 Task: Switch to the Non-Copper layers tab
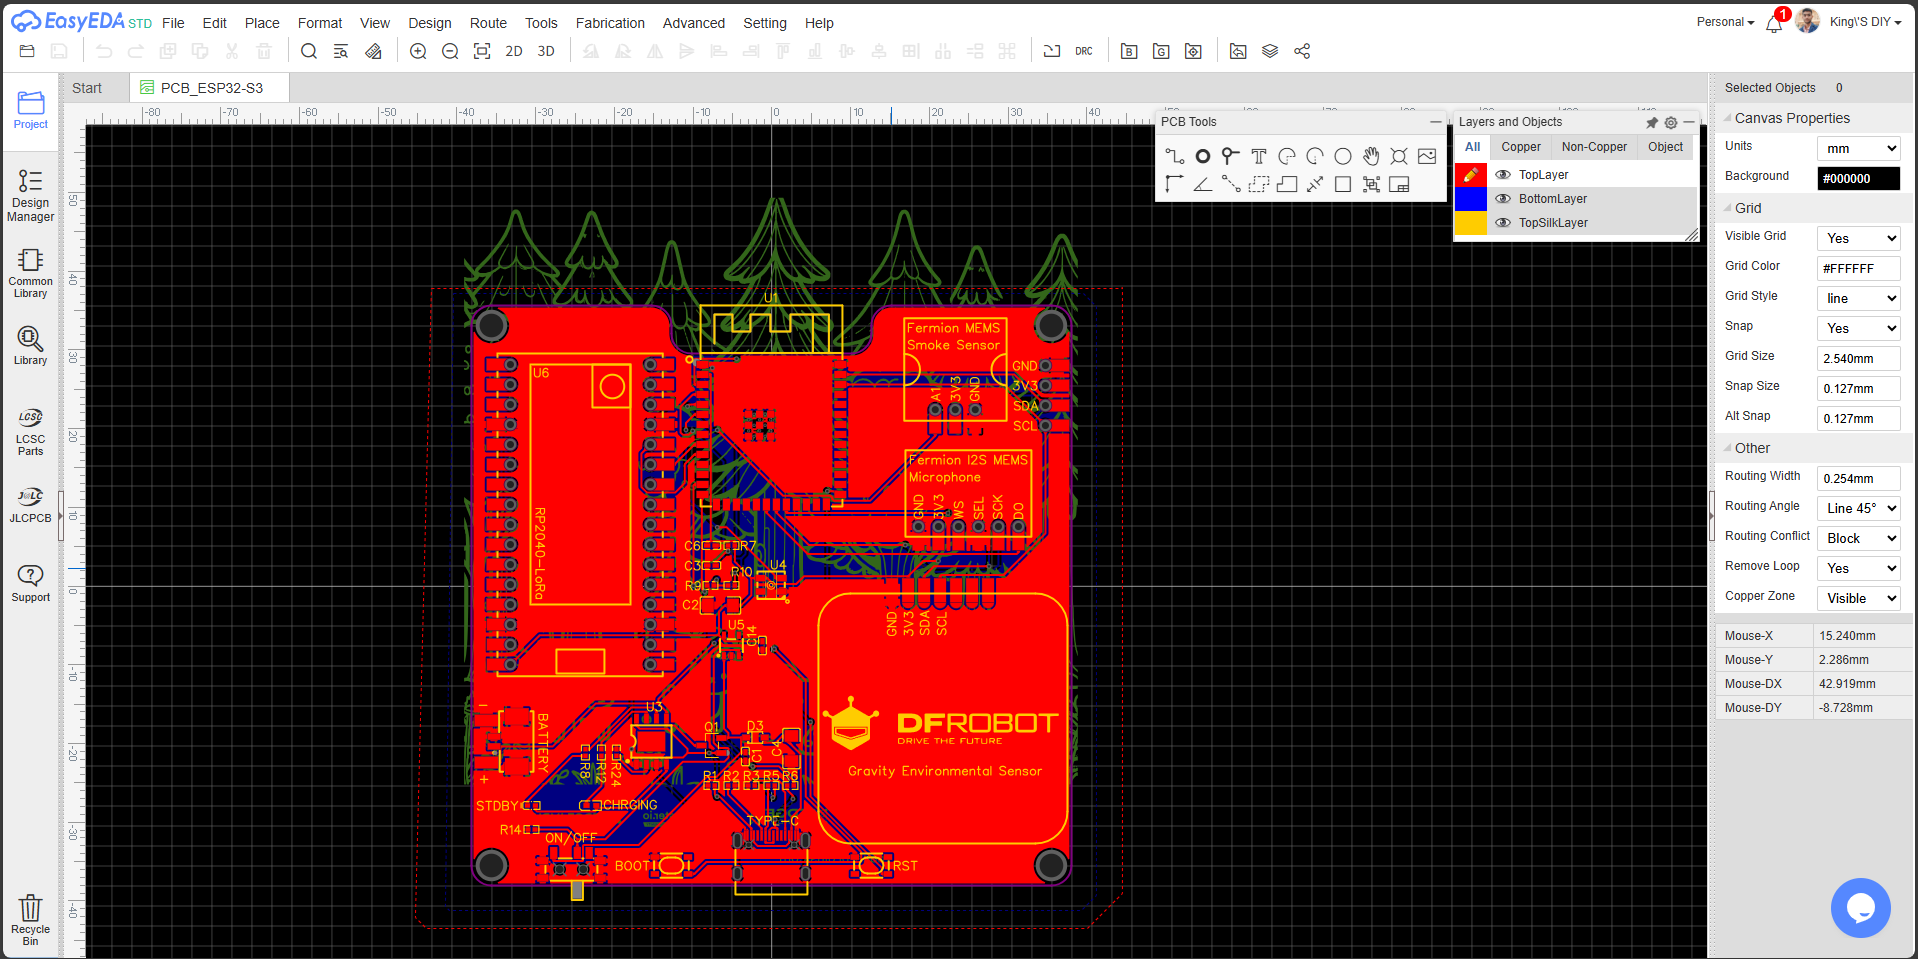tap(1594, 147)
